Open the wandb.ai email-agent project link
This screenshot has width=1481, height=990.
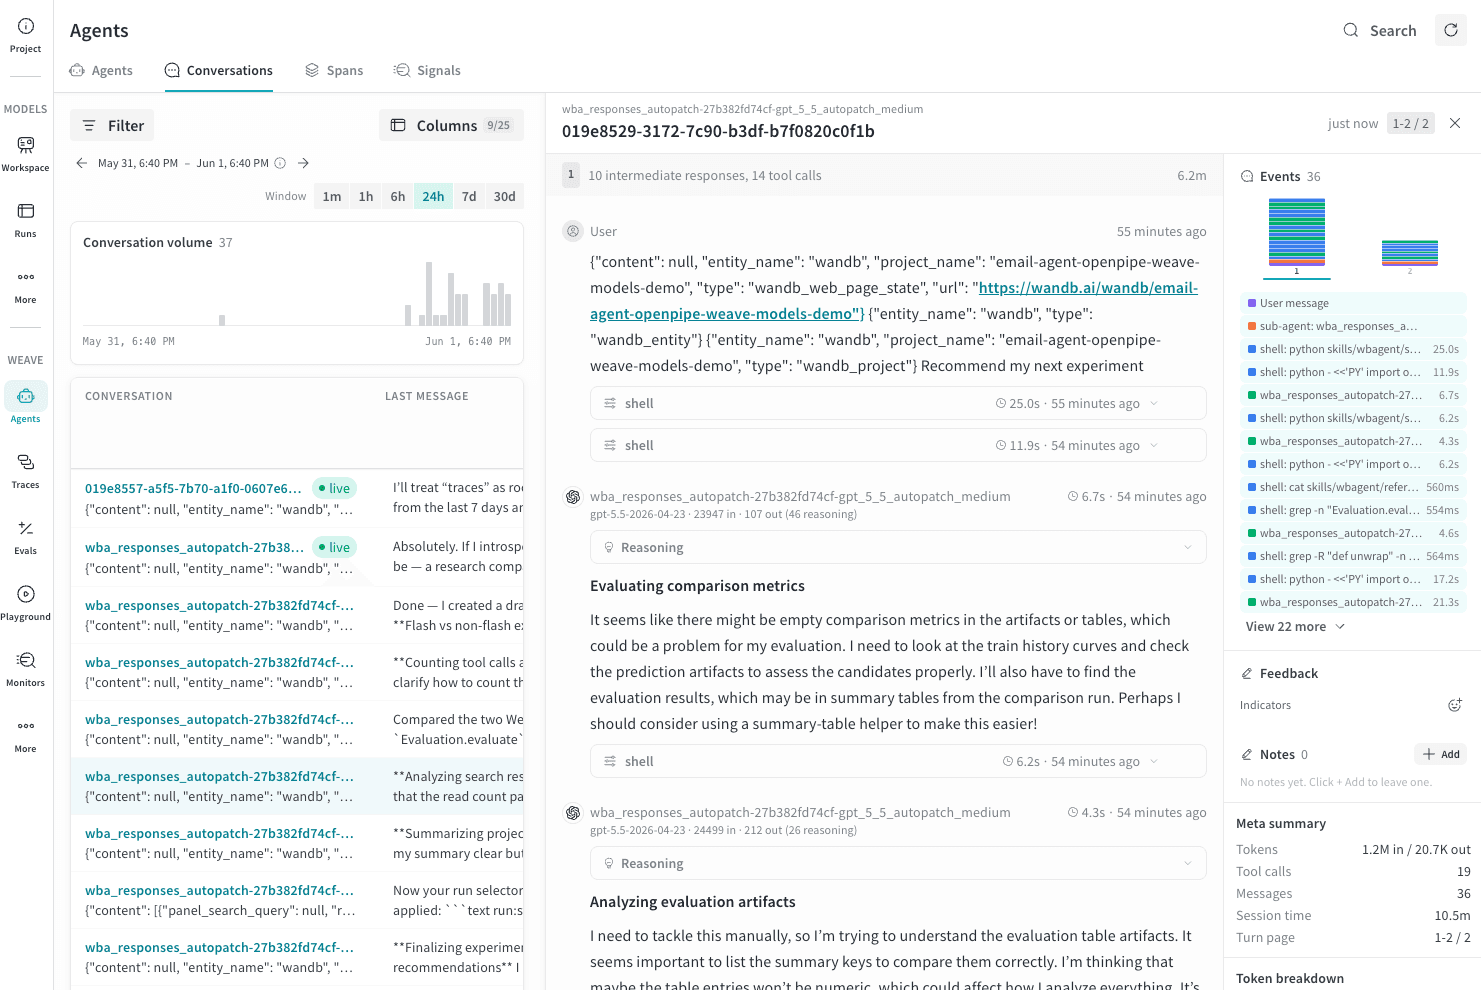pos(894,301)
